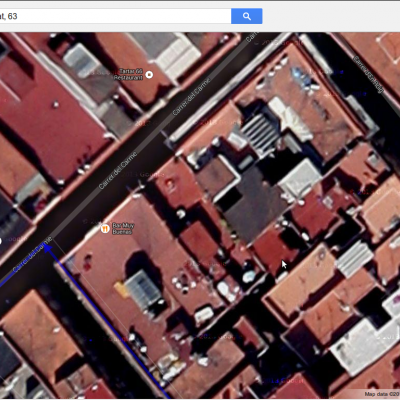Click the cut-off street label below search button
The width and height of the screenshot is (400, 400).
[x=252, y=36]
